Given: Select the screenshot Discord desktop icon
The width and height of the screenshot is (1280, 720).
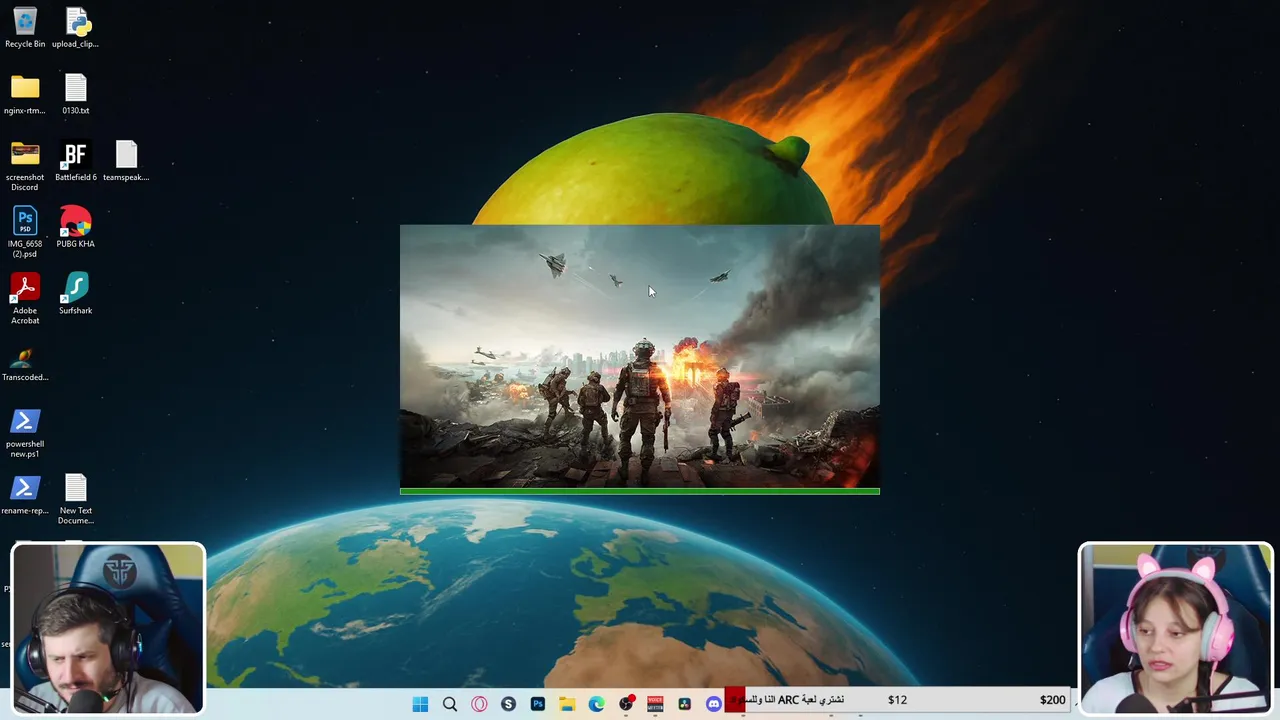Looking at the screenshot, I should tap(25, 166).
